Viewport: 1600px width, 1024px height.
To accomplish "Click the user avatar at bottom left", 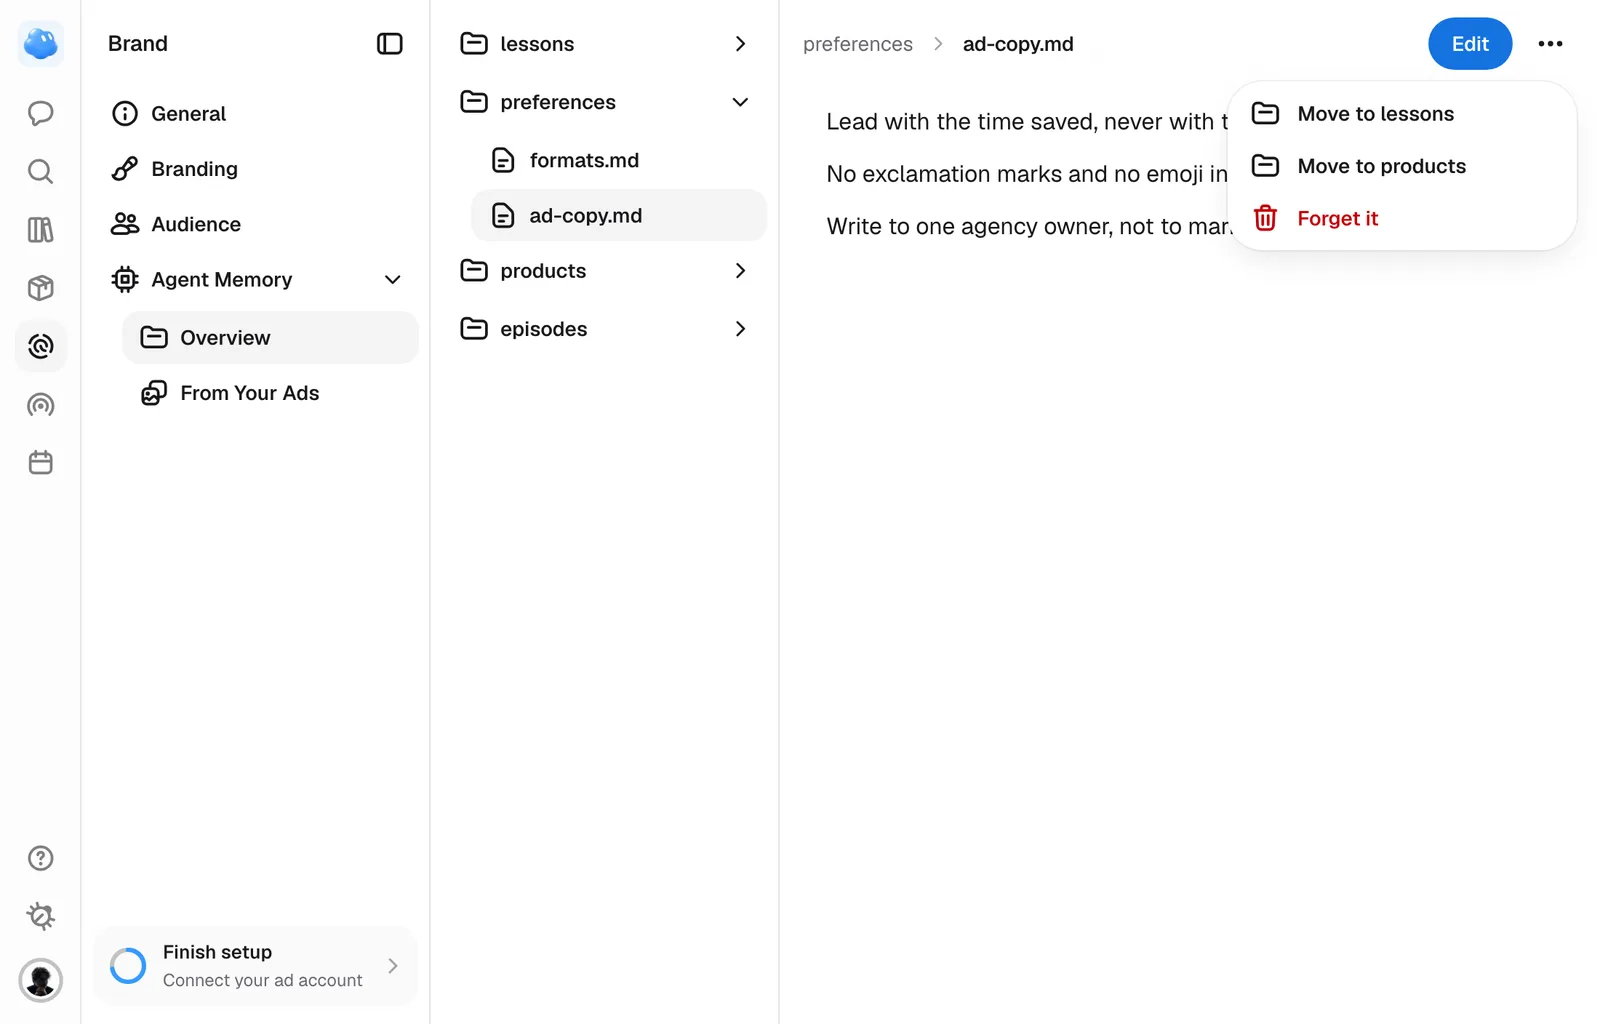I will [40, 980].
